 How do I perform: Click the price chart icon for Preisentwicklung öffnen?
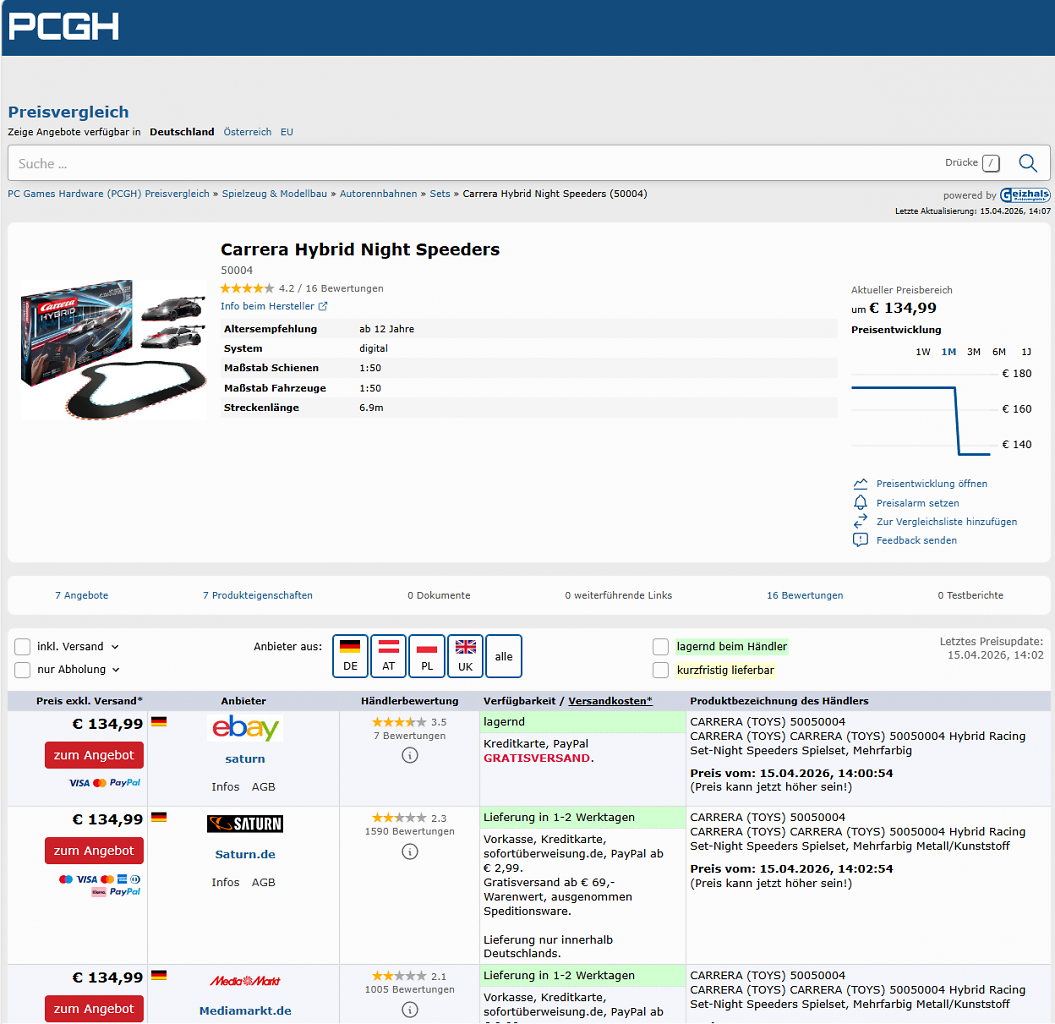click(860, 484)
